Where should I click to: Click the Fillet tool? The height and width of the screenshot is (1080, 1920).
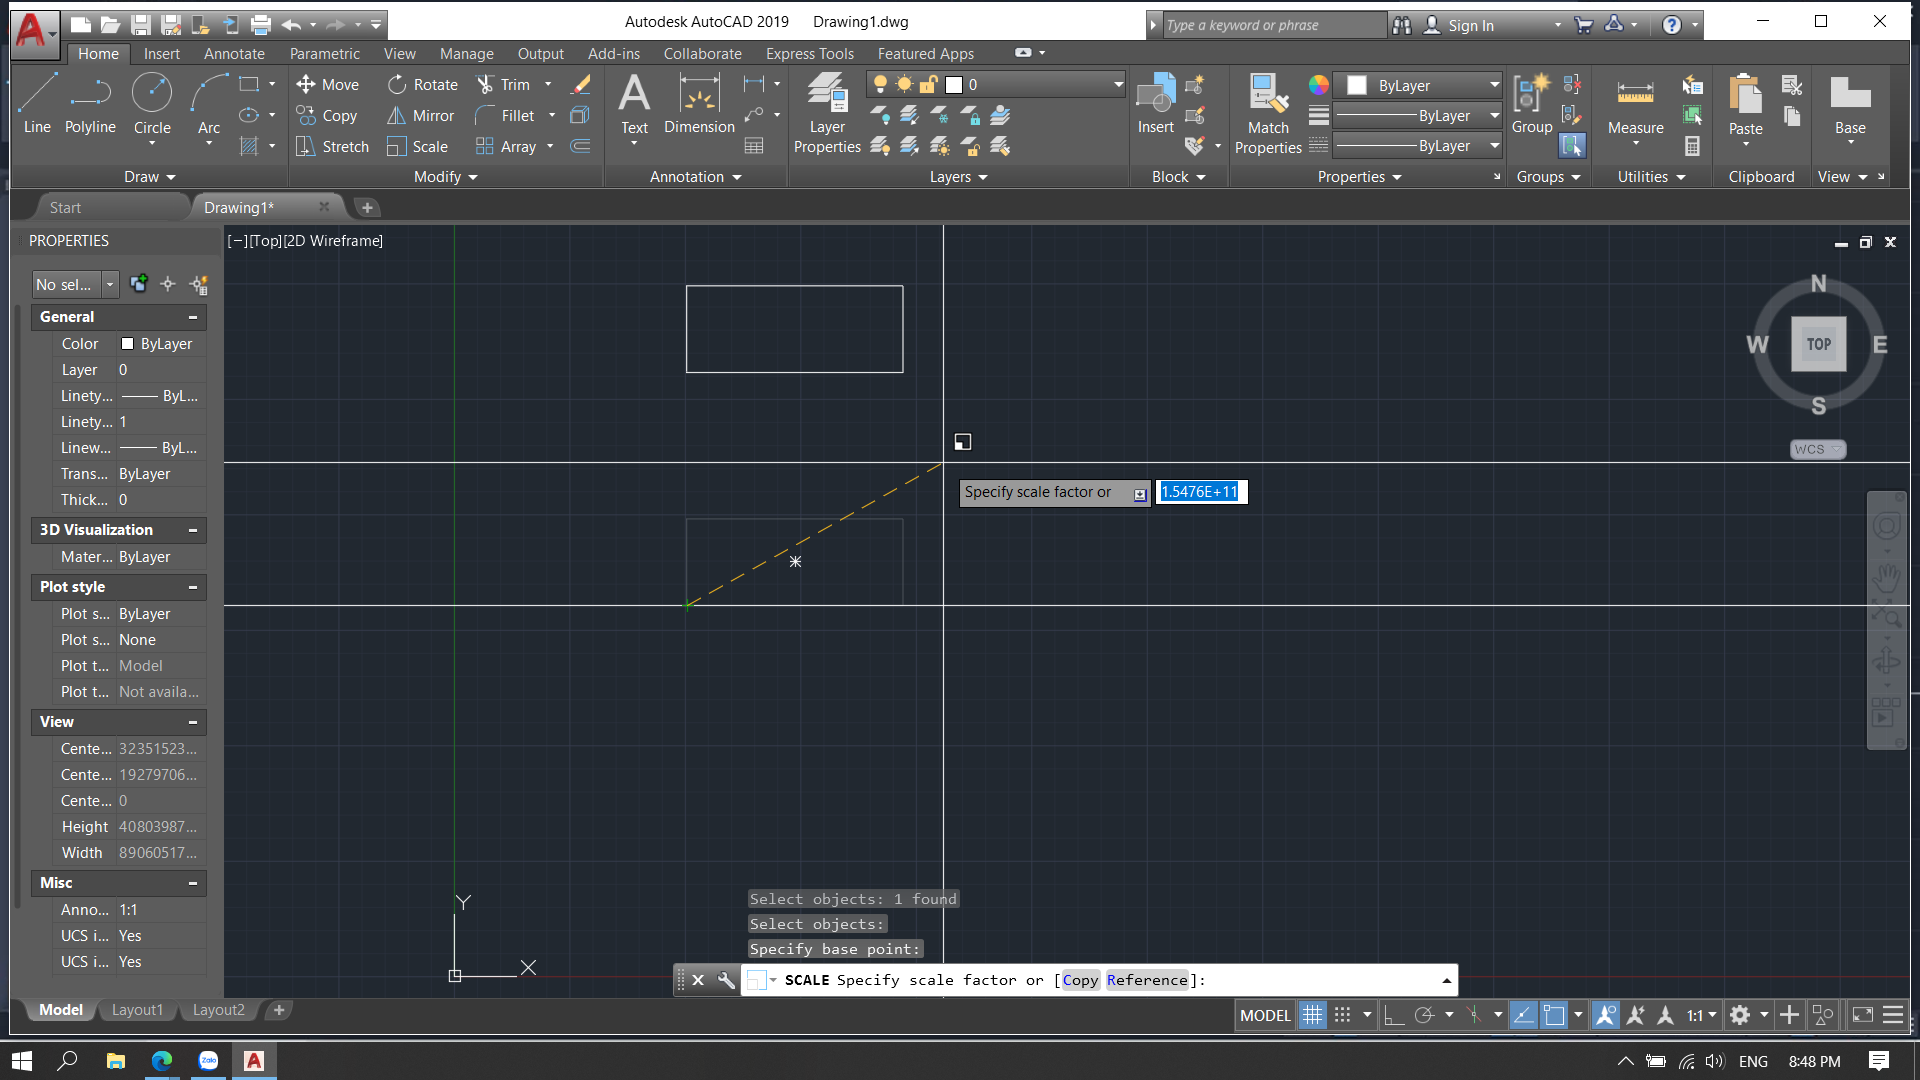506,116
